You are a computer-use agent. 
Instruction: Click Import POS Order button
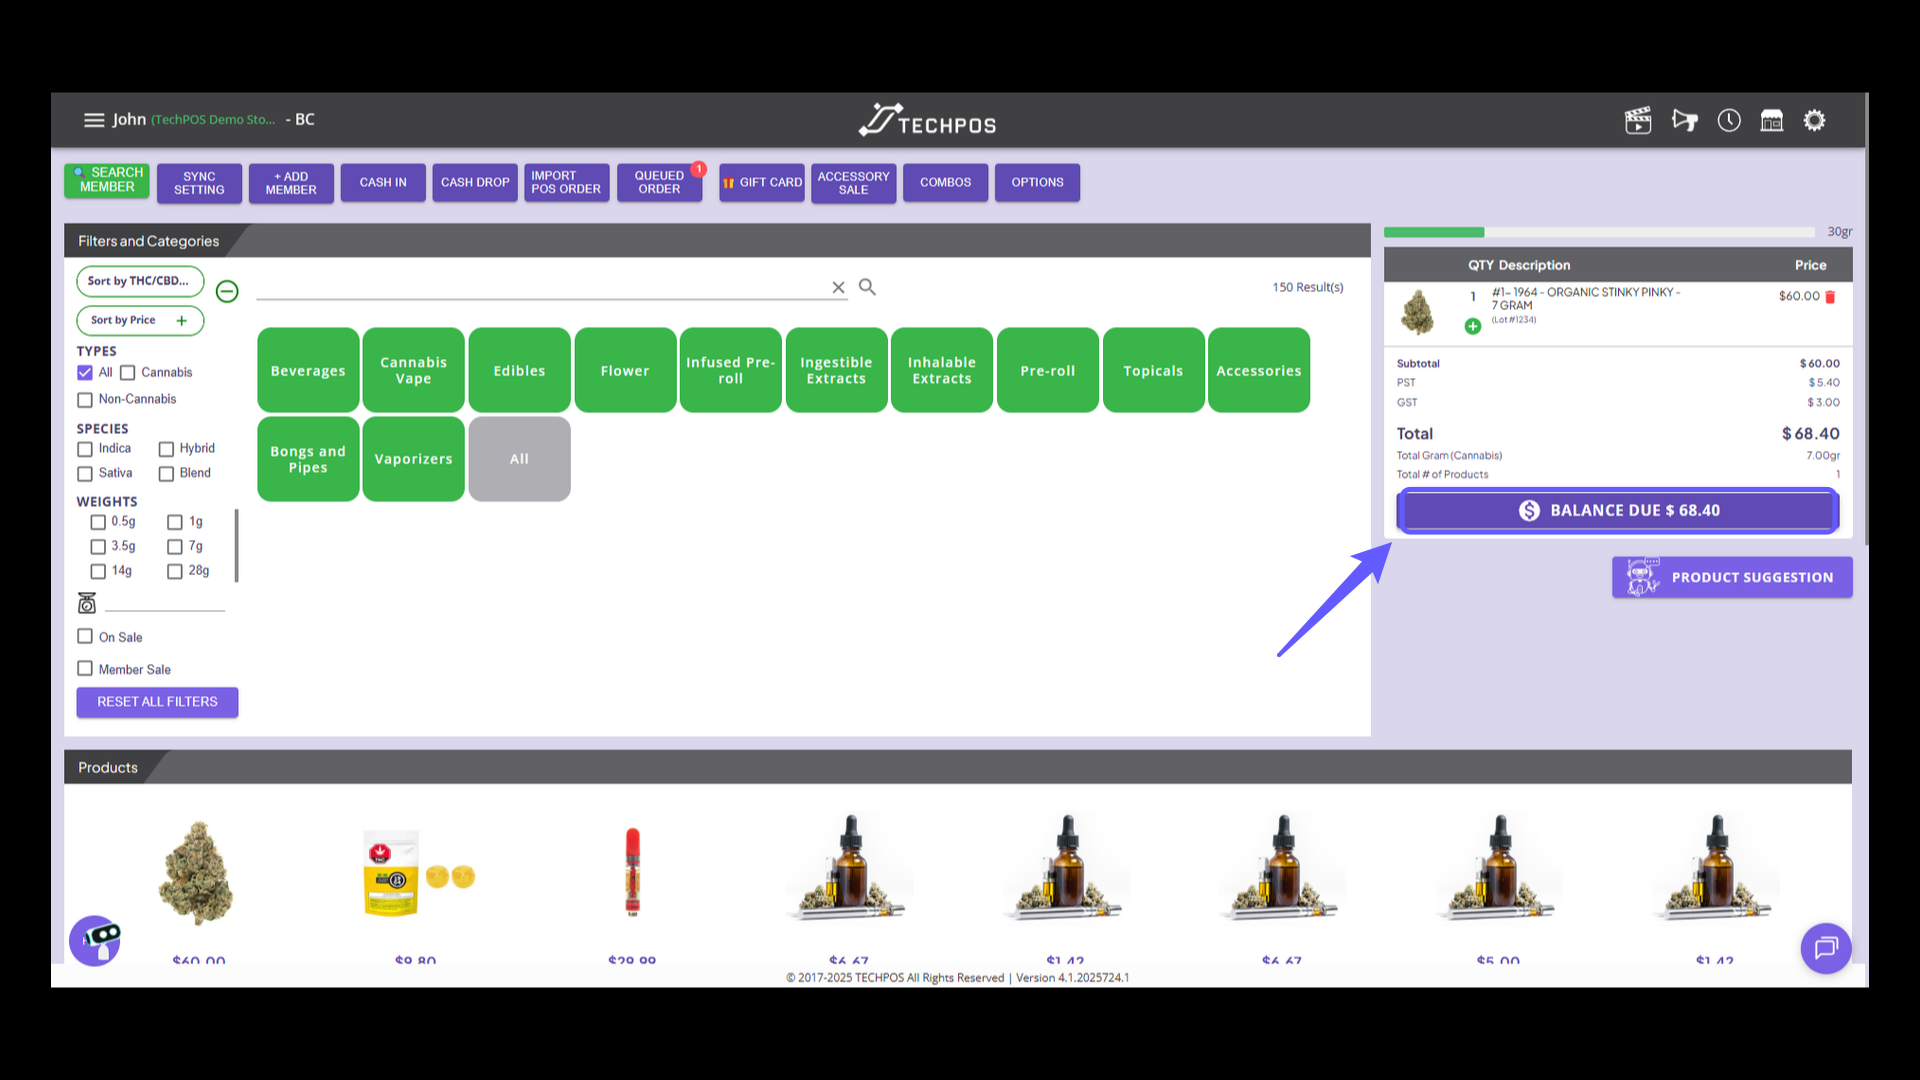(567, 182)
